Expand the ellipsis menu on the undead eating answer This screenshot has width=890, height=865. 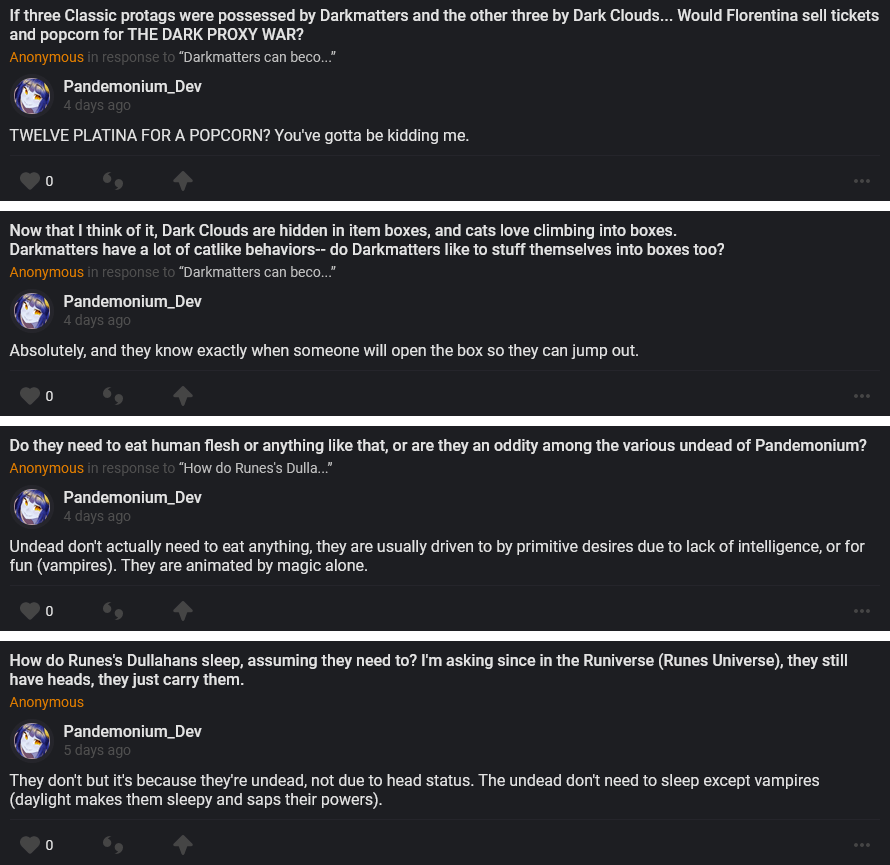(x=862, y=611)
